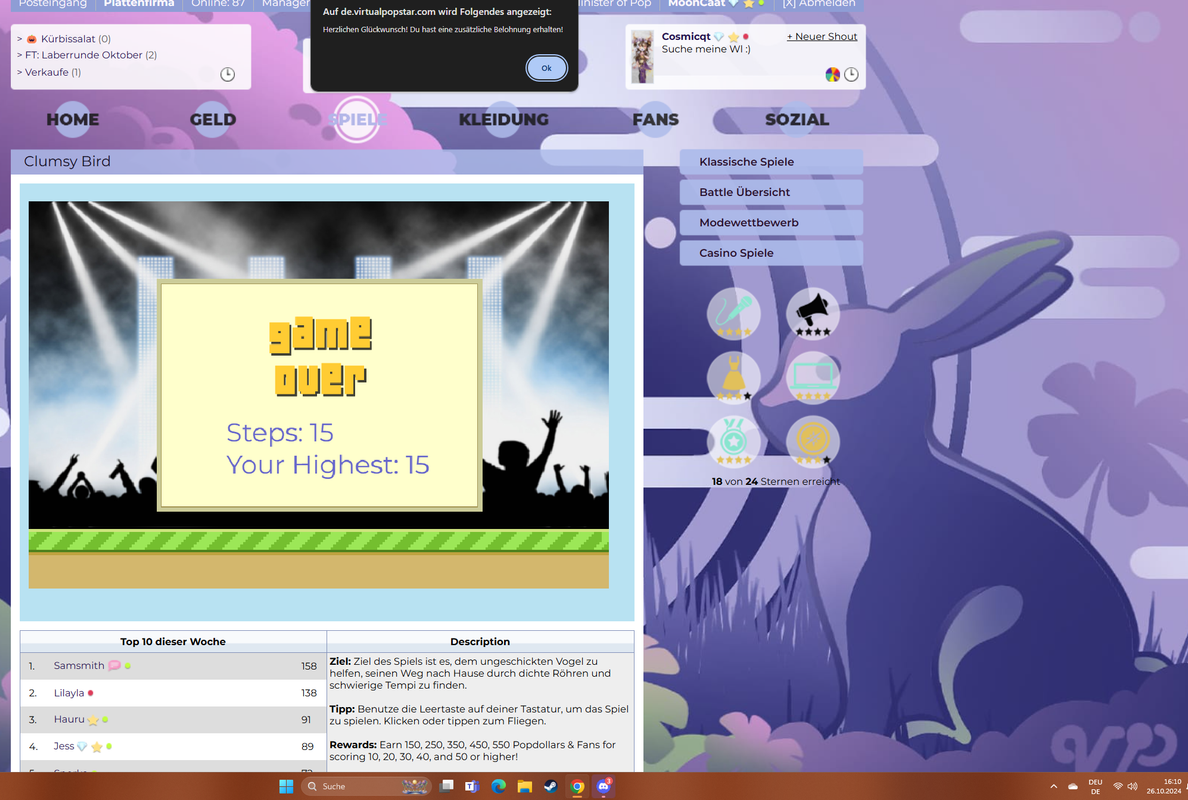Click the [X] Abmelden logout link
The width and height of the screenshot is (1188, 800).
pos(819,4)
